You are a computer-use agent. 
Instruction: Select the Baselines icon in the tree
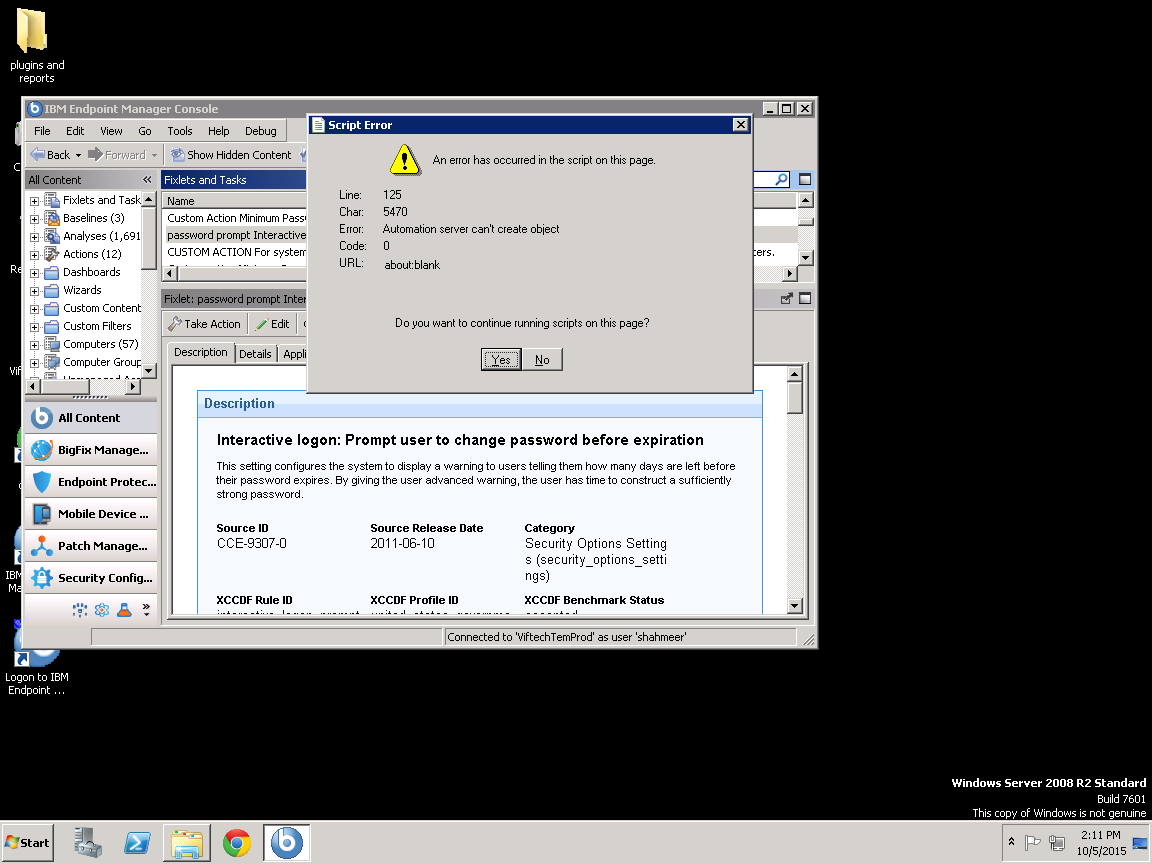pyautogui.click(x=51, y=217)
